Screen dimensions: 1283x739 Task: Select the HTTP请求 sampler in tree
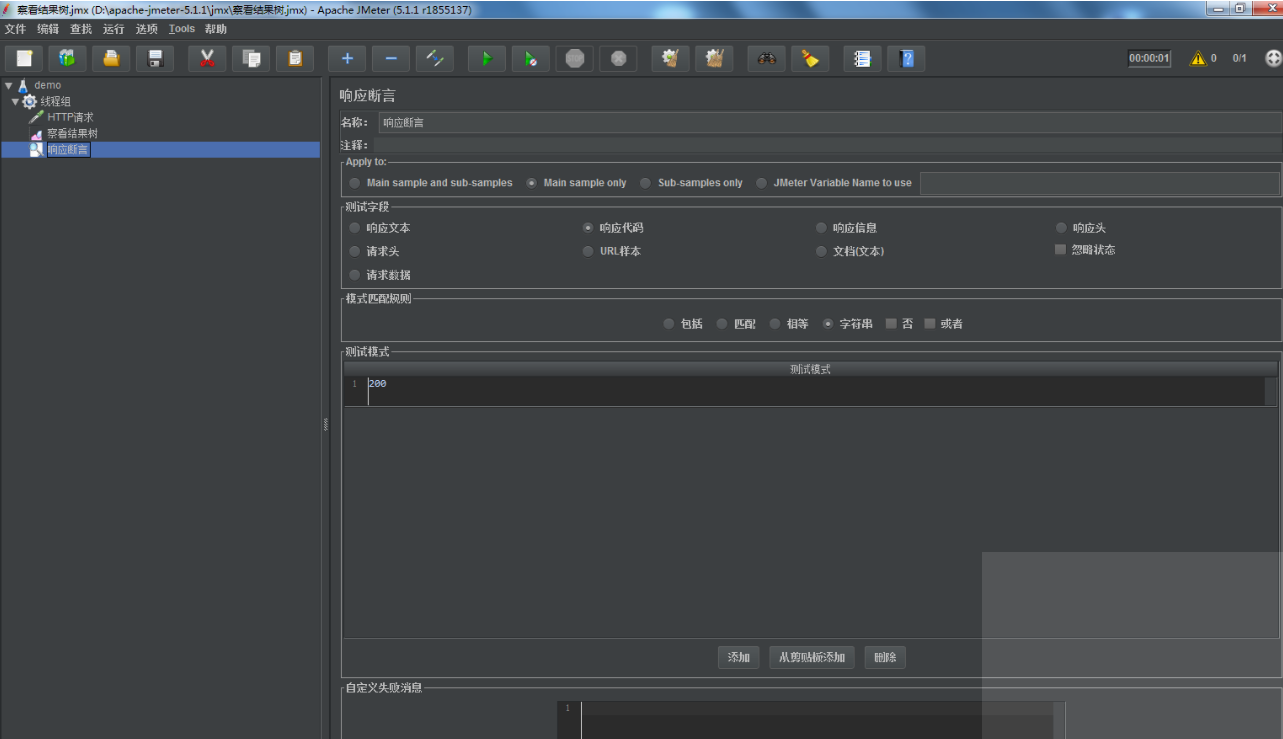70,117
